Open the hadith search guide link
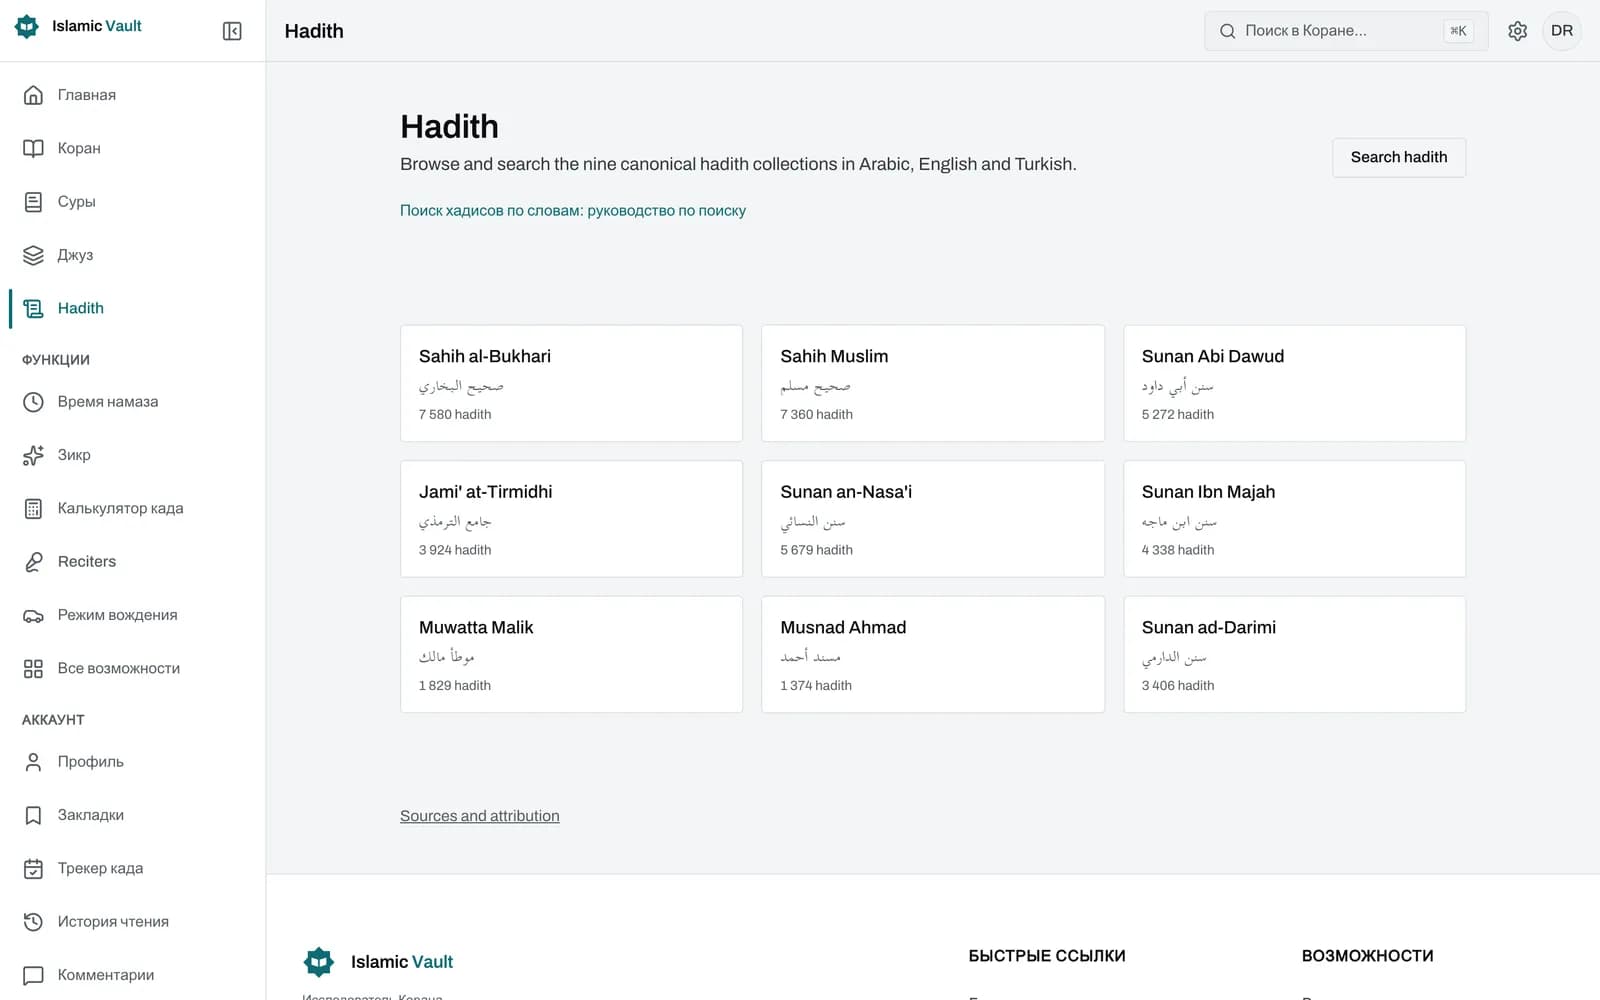Viewport: 1600px width, 1000px height. click(573, 211)
